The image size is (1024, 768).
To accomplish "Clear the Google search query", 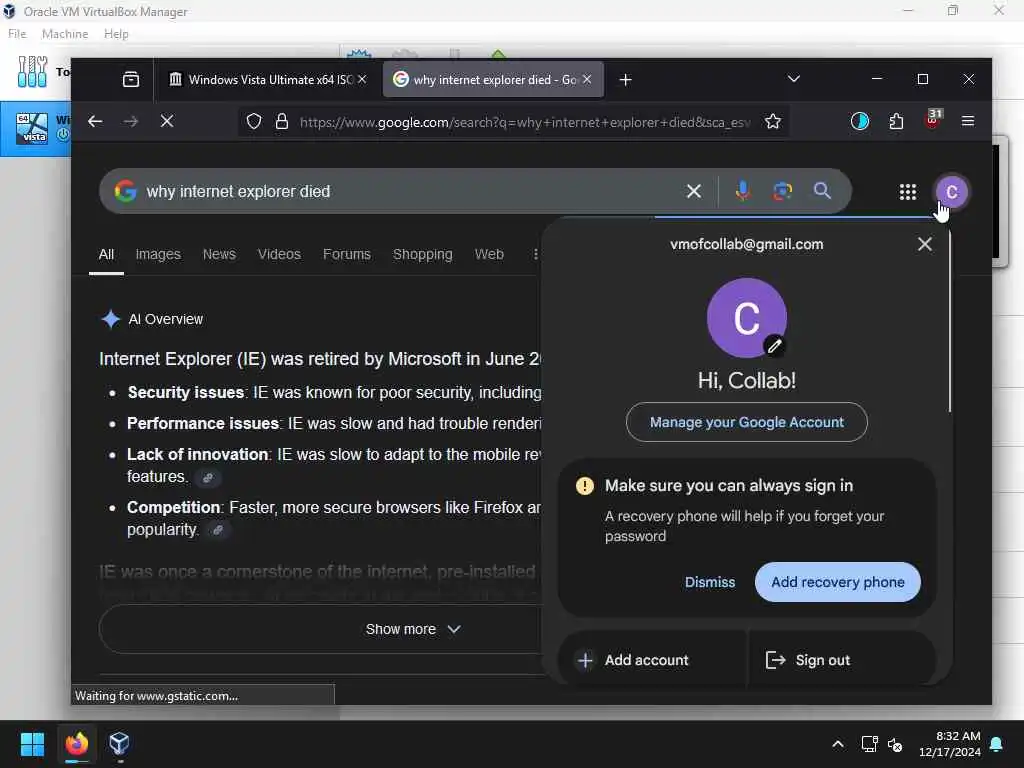I will point(694,191).
